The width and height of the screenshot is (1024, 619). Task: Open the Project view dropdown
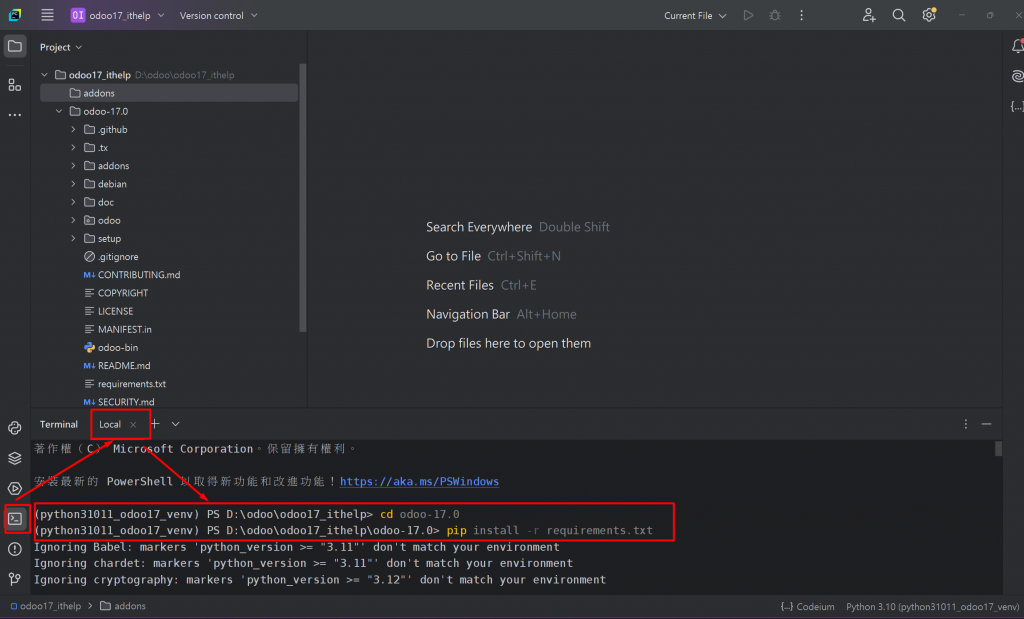(x=61, y=47)
